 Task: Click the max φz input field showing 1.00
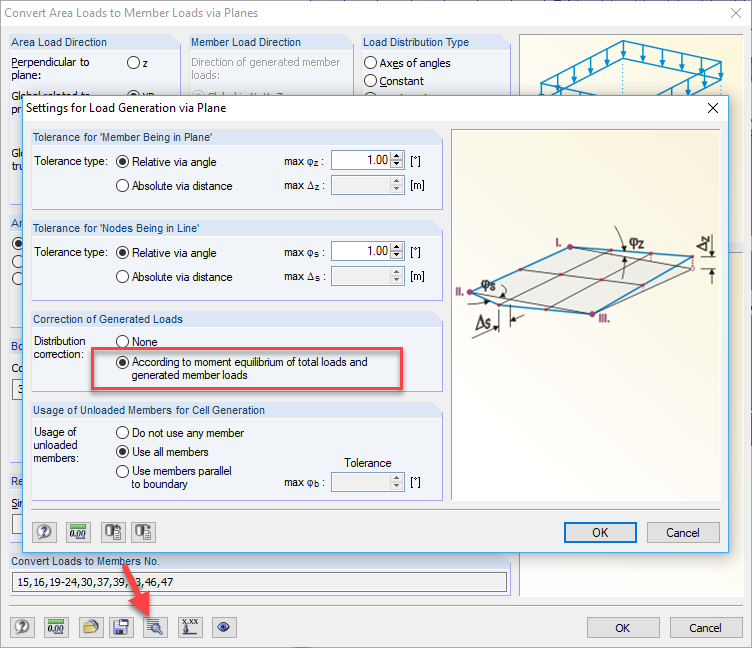click(361, 160)
